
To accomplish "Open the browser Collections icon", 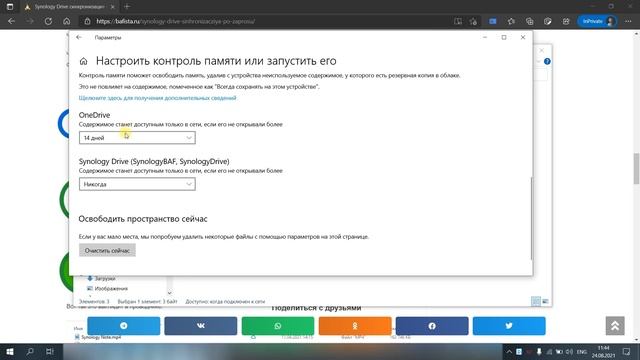I will pos(529,21).
